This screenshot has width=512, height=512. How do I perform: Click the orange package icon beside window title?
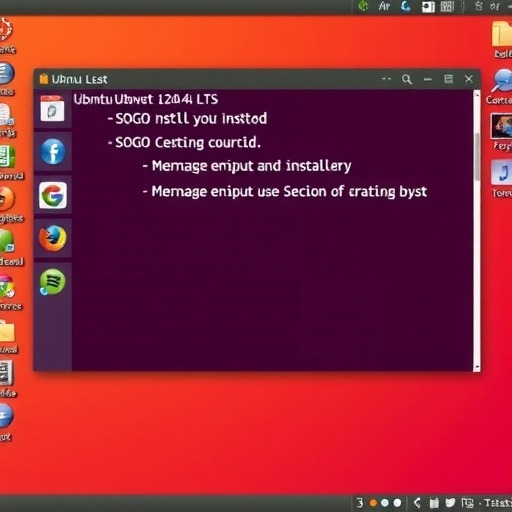pos(44,79)
